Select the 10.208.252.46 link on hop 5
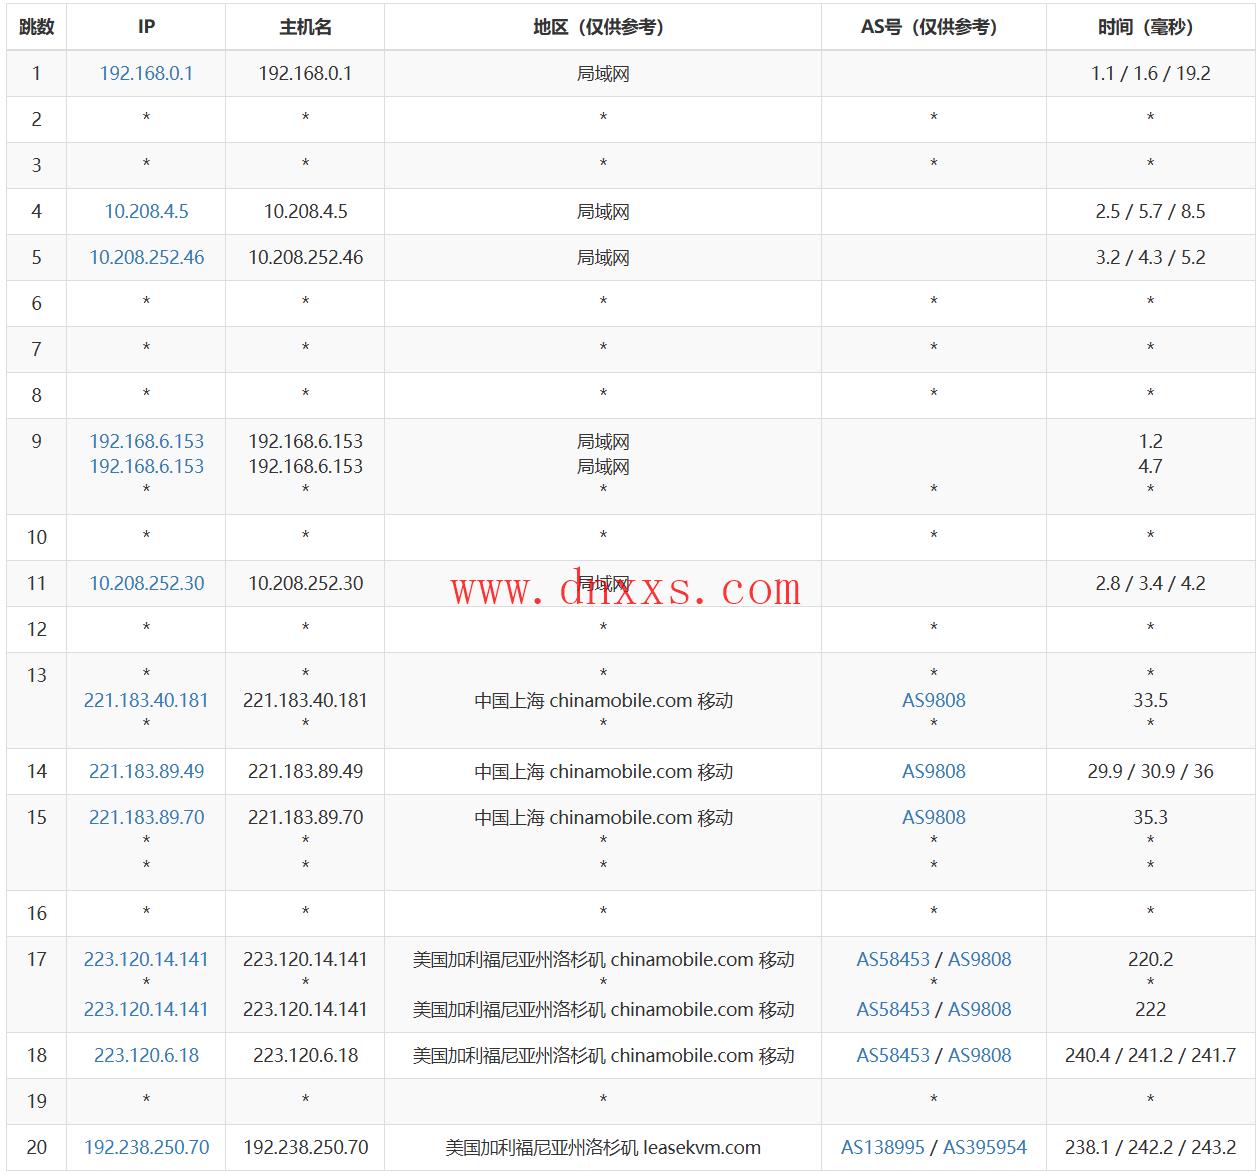1256x1175 pixels. pyautogui.click(x=146, y=257)
